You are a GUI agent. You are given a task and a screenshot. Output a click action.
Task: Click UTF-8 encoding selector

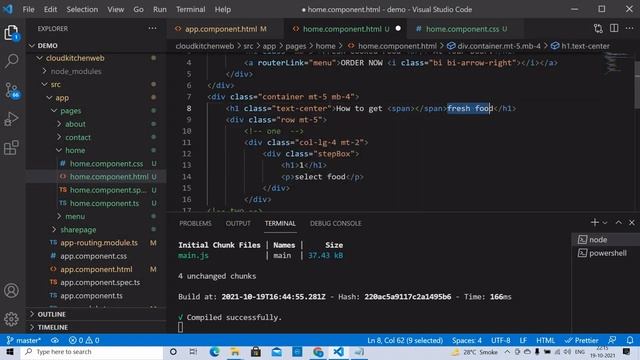pyautogui.click(x=500, y=340)
